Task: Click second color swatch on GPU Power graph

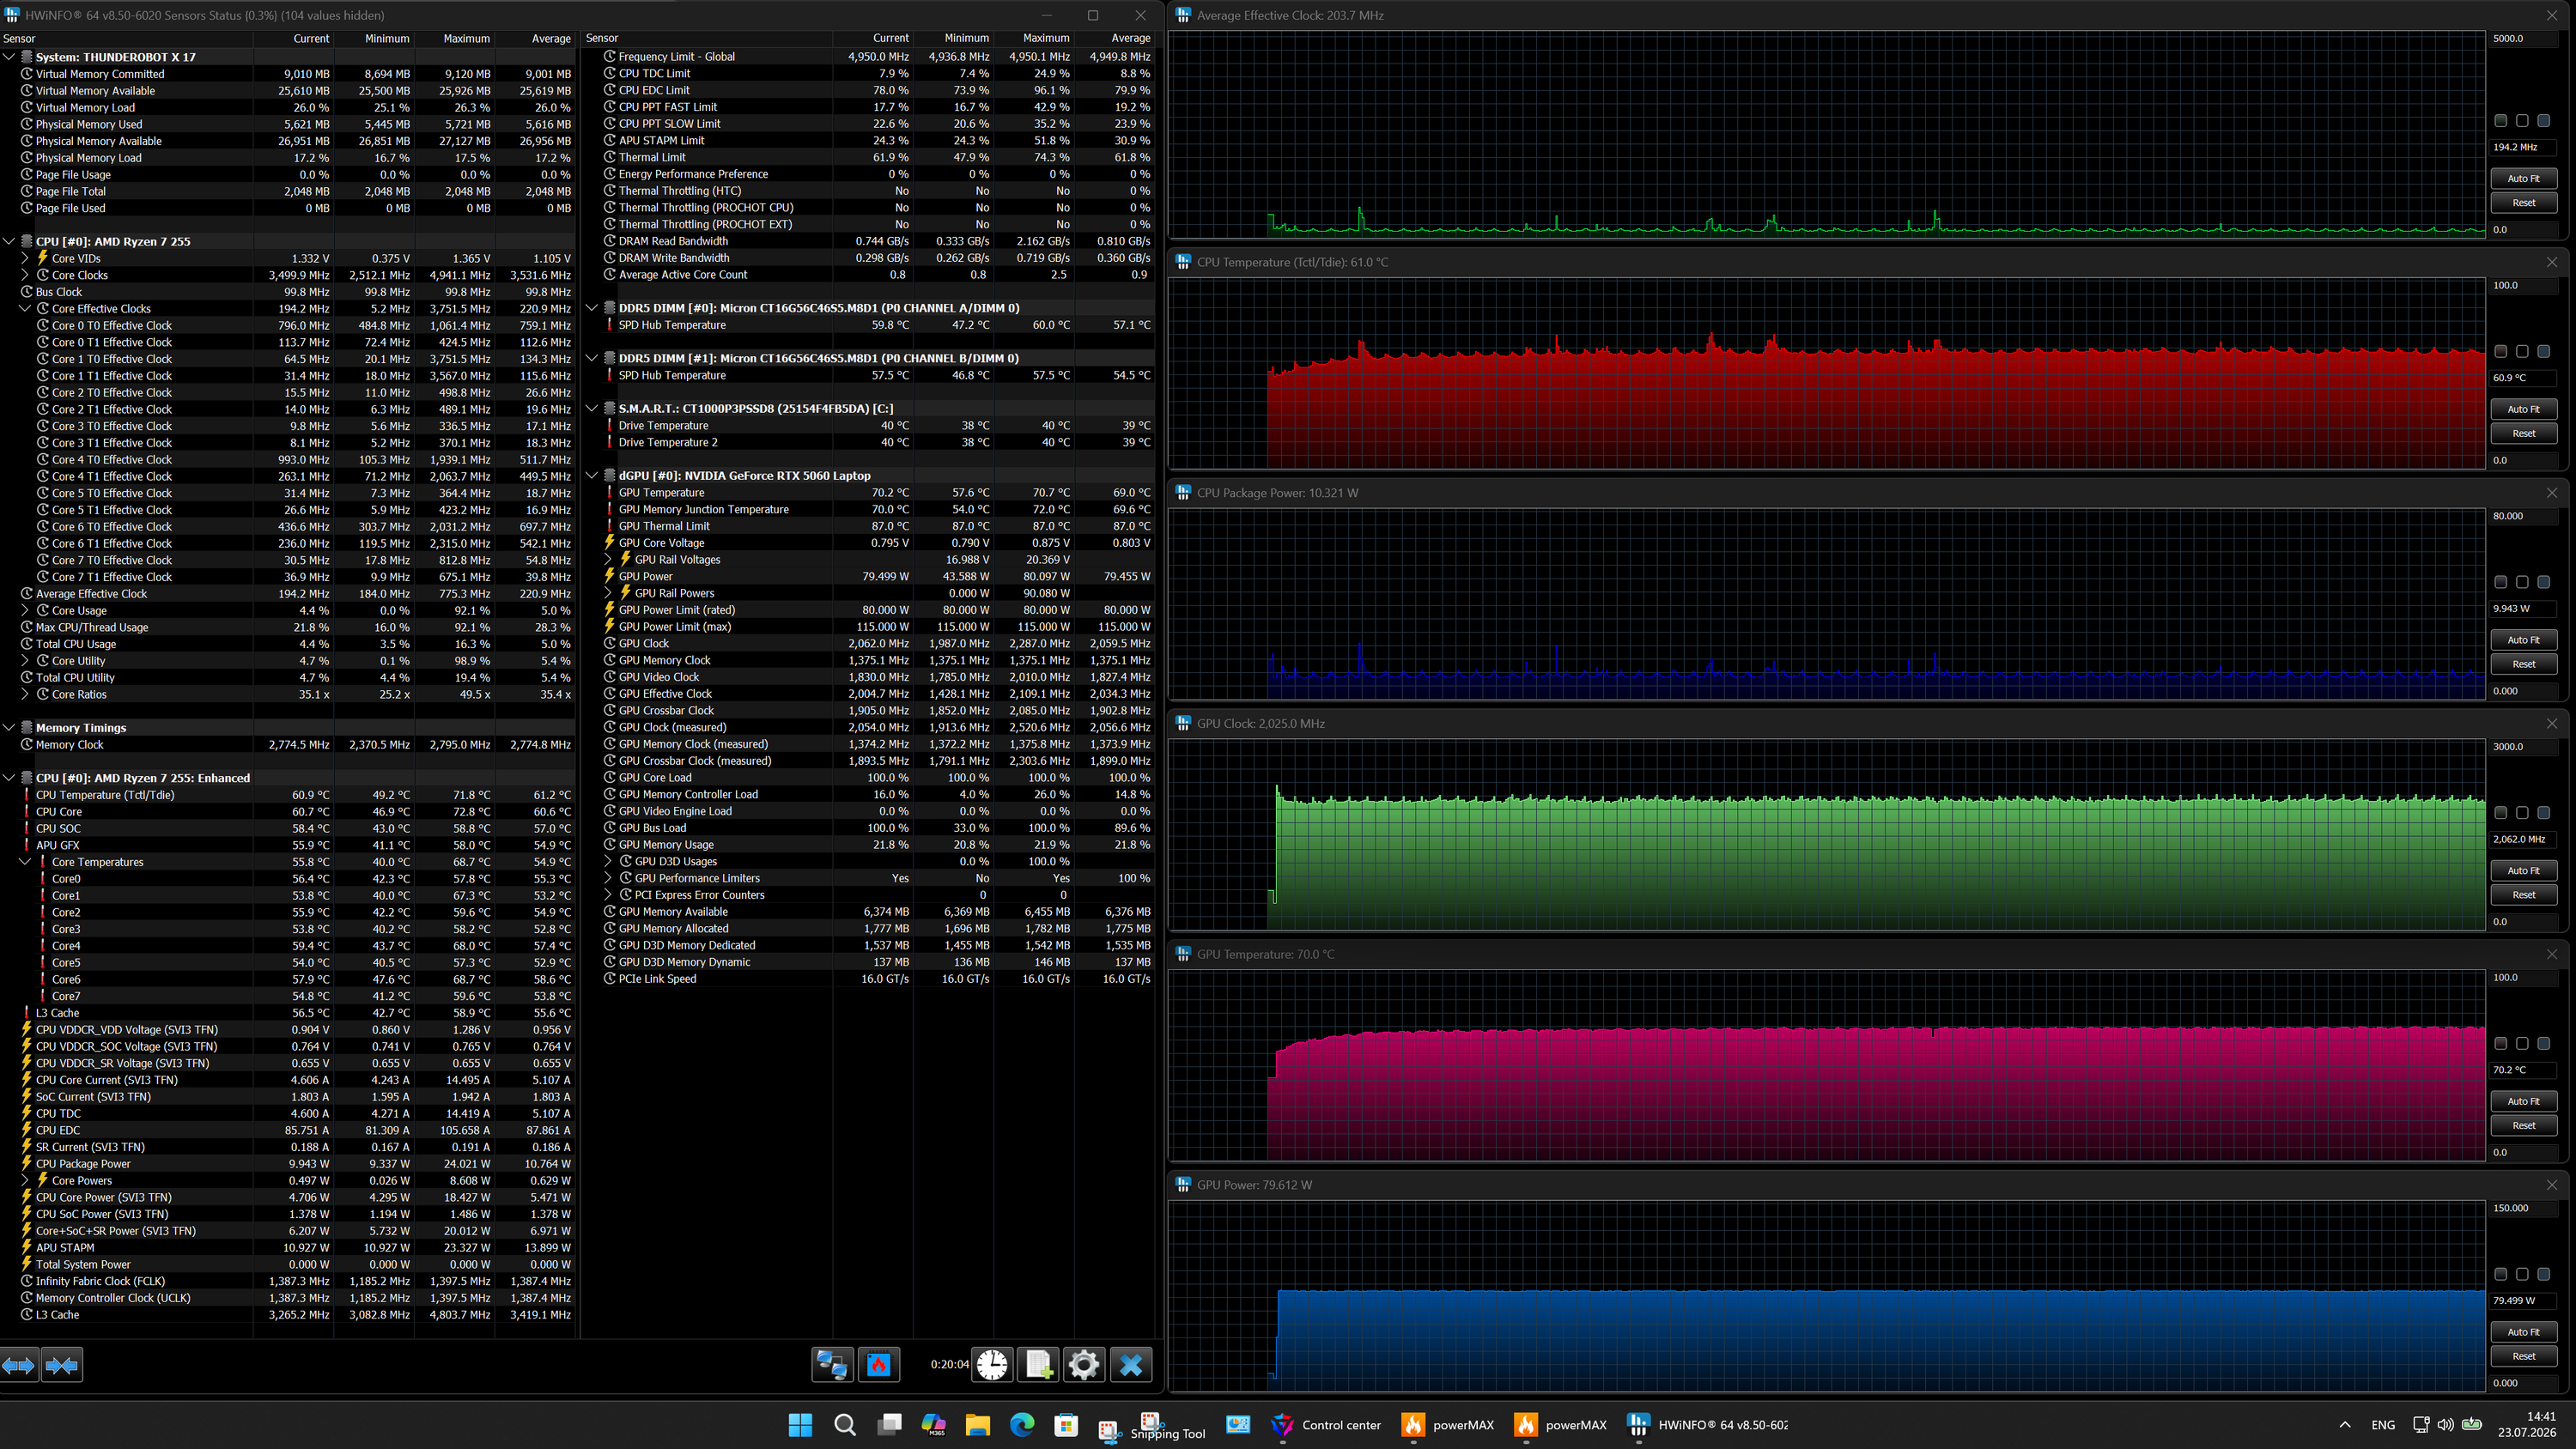Action: 2522,1274
